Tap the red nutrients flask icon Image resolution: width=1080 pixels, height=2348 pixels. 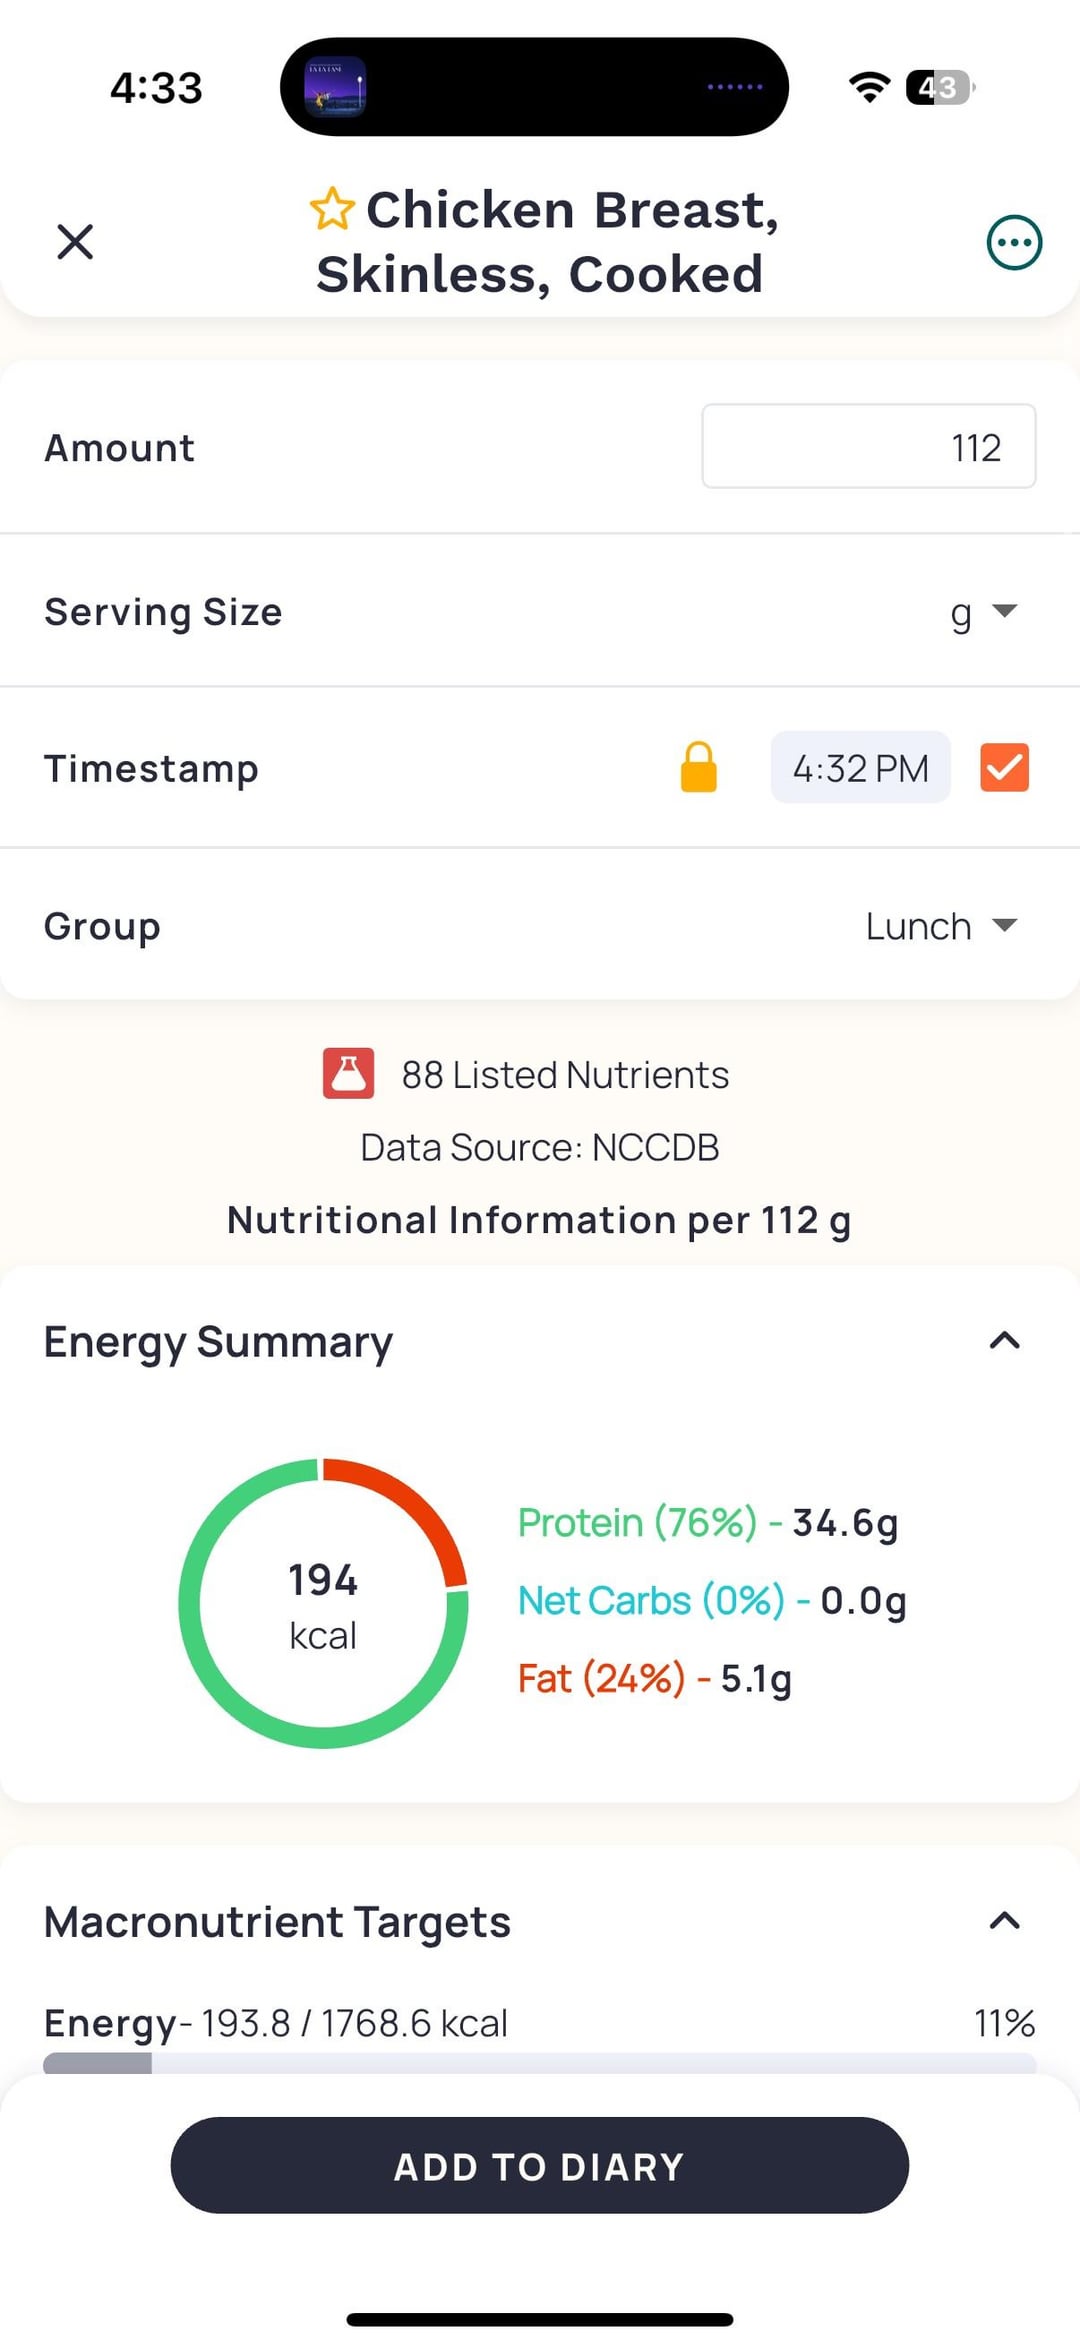coord(348,1074)
